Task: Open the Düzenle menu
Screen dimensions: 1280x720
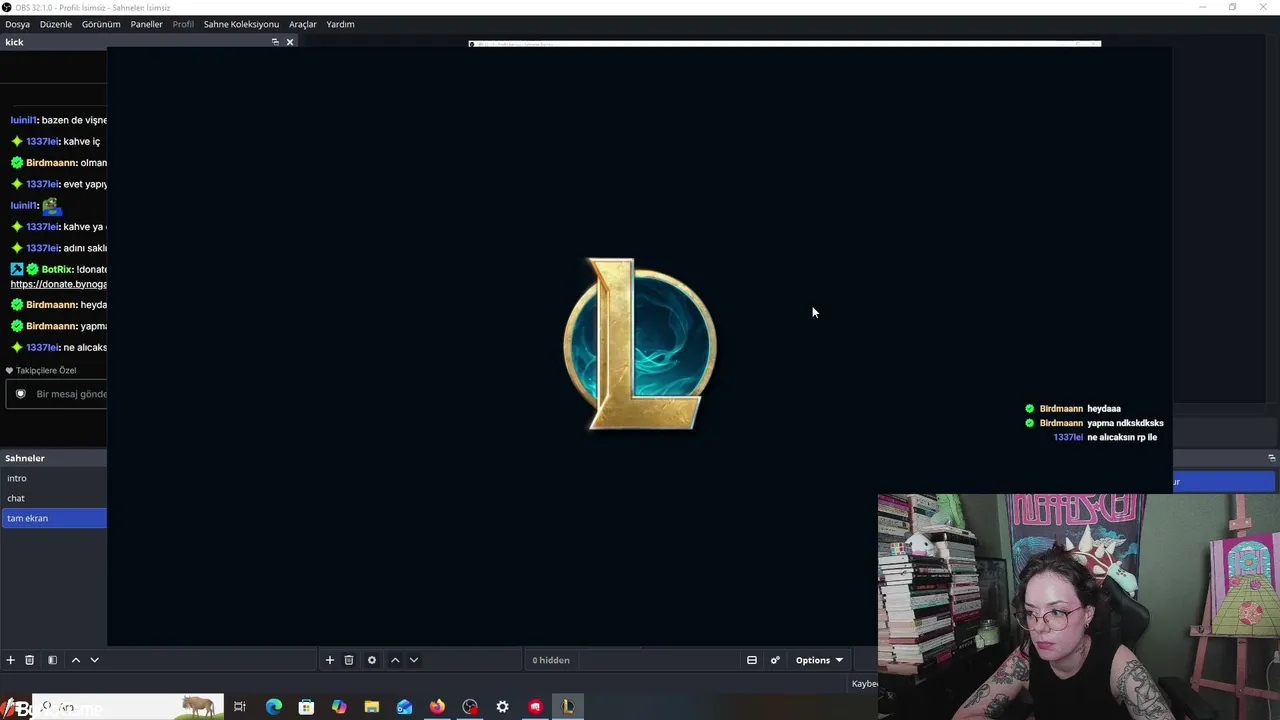Action: tap(56, 24)
